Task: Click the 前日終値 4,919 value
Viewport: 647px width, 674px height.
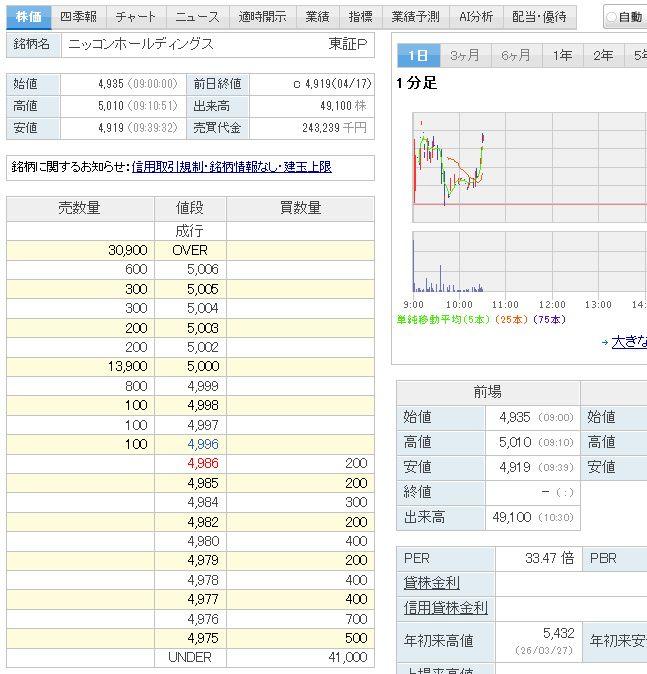Action: pyautogui.click(x=332, y=83)
